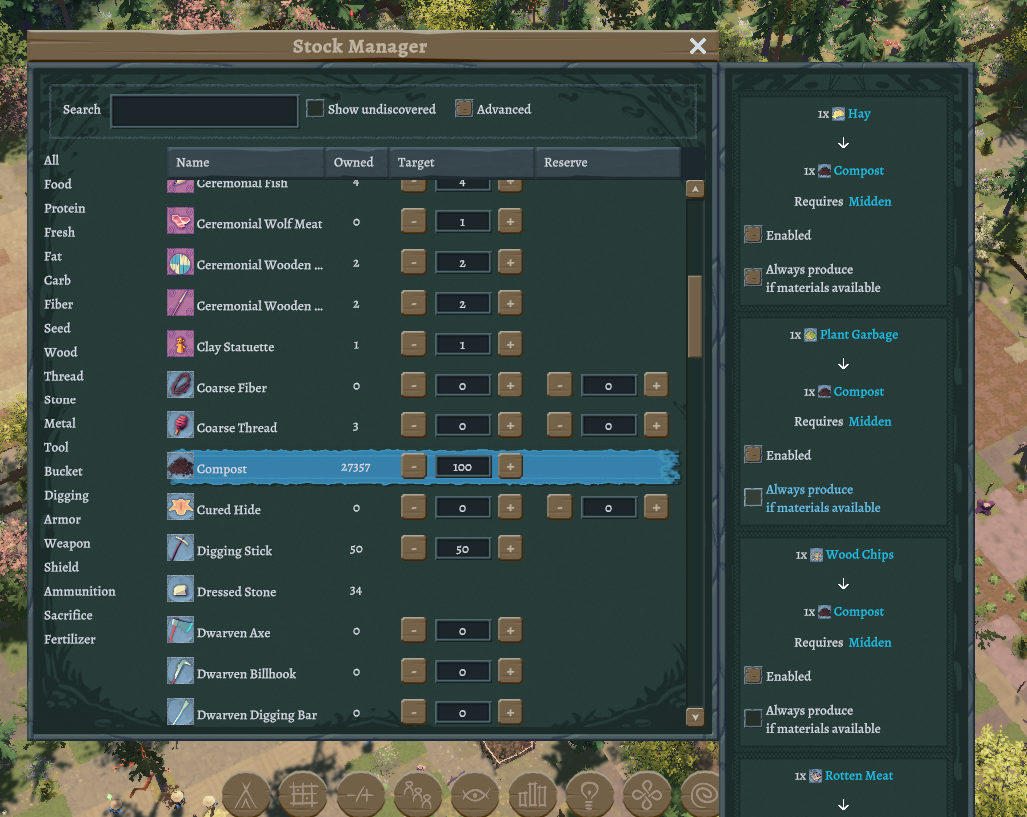Open the eye visibility button in bottom bar
1027x817 pixels.
tap(475, 795)
